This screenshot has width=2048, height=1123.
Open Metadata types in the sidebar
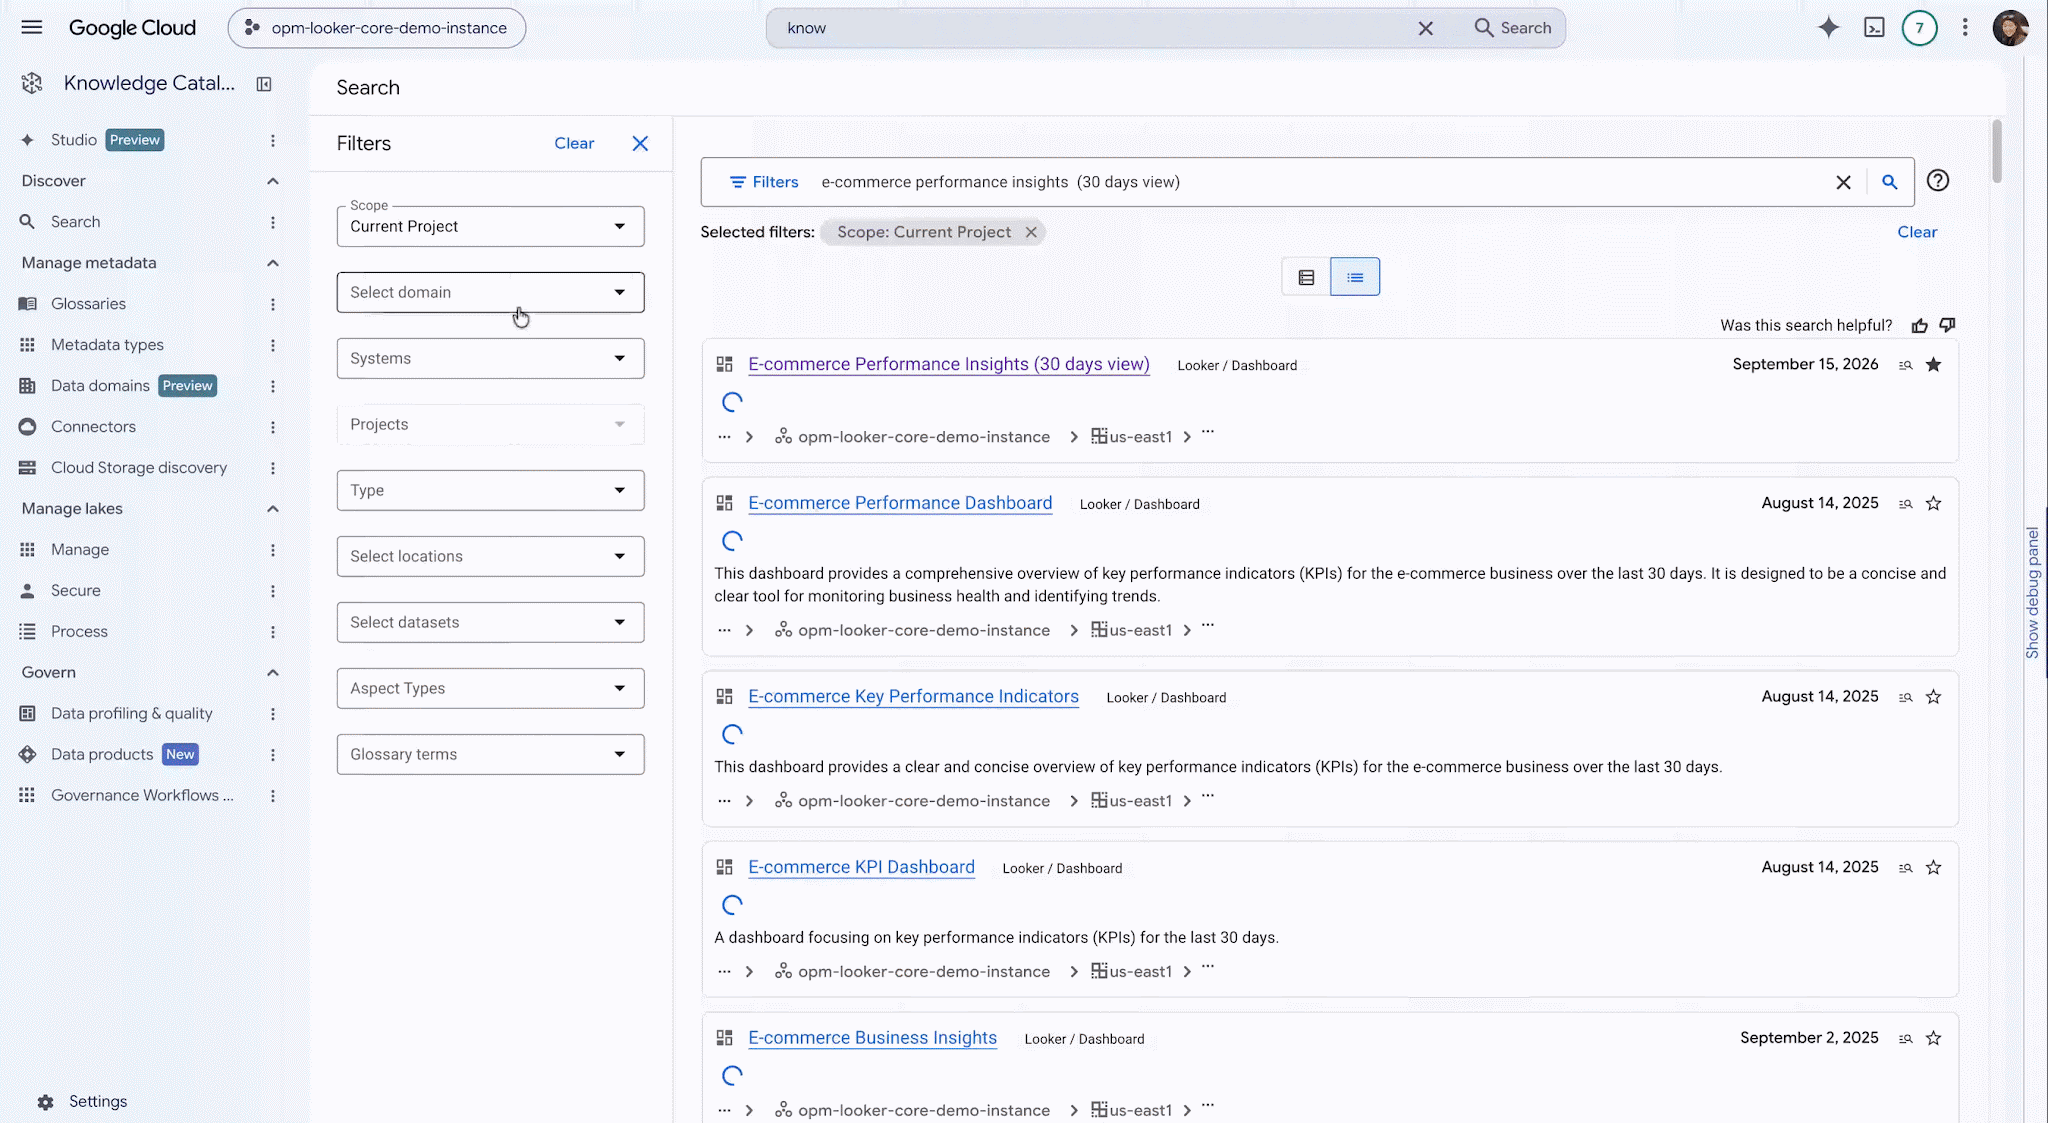[x=107, y=344]
